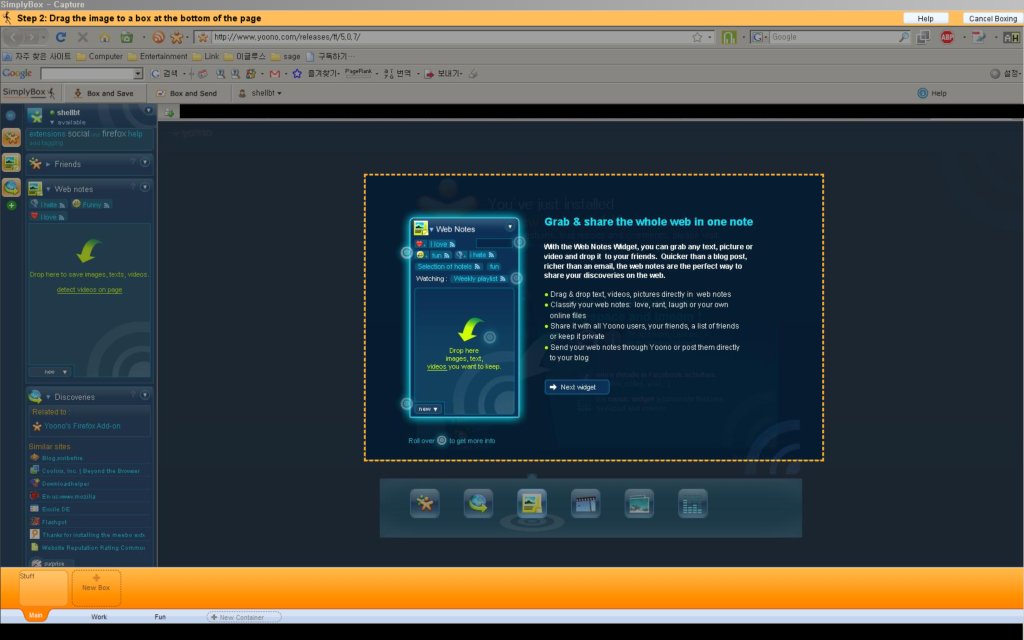The image size is (1024, 640).
Task: Click the SimplyBox logo in toolbar
Action: tap(29, 93)
